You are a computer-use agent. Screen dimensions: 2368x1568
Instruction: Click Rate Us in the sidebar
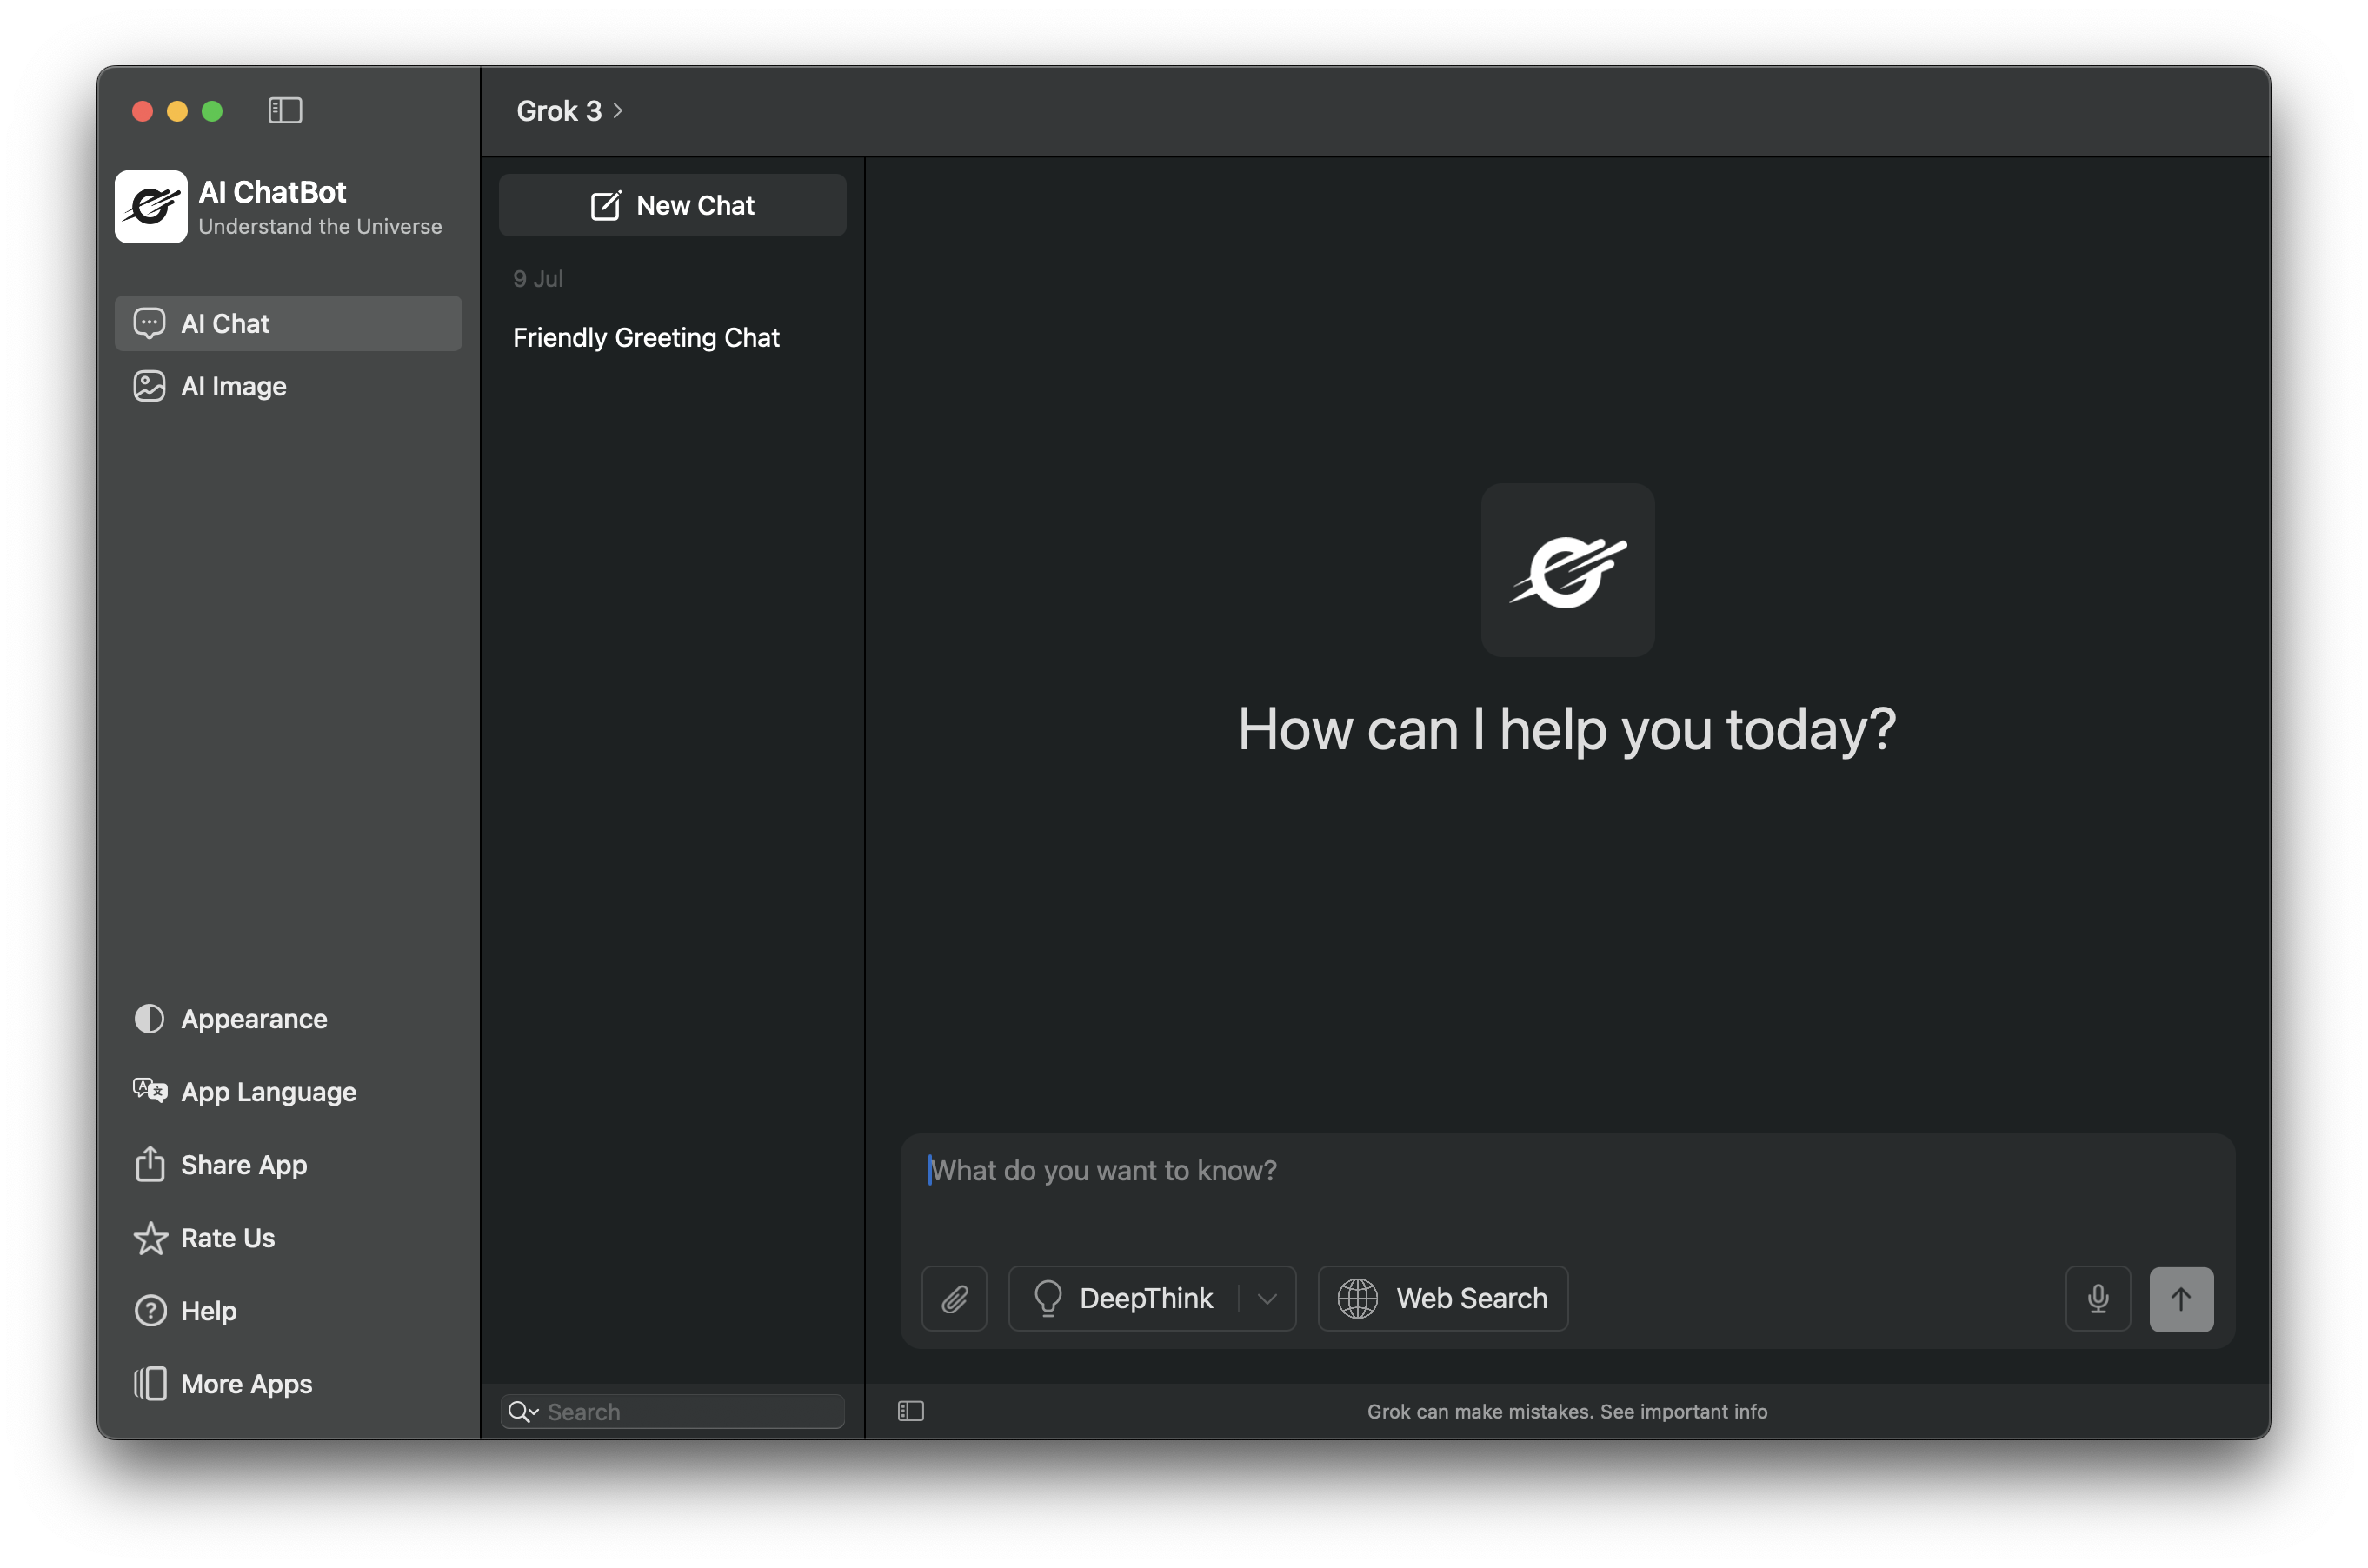(204, 1238)
